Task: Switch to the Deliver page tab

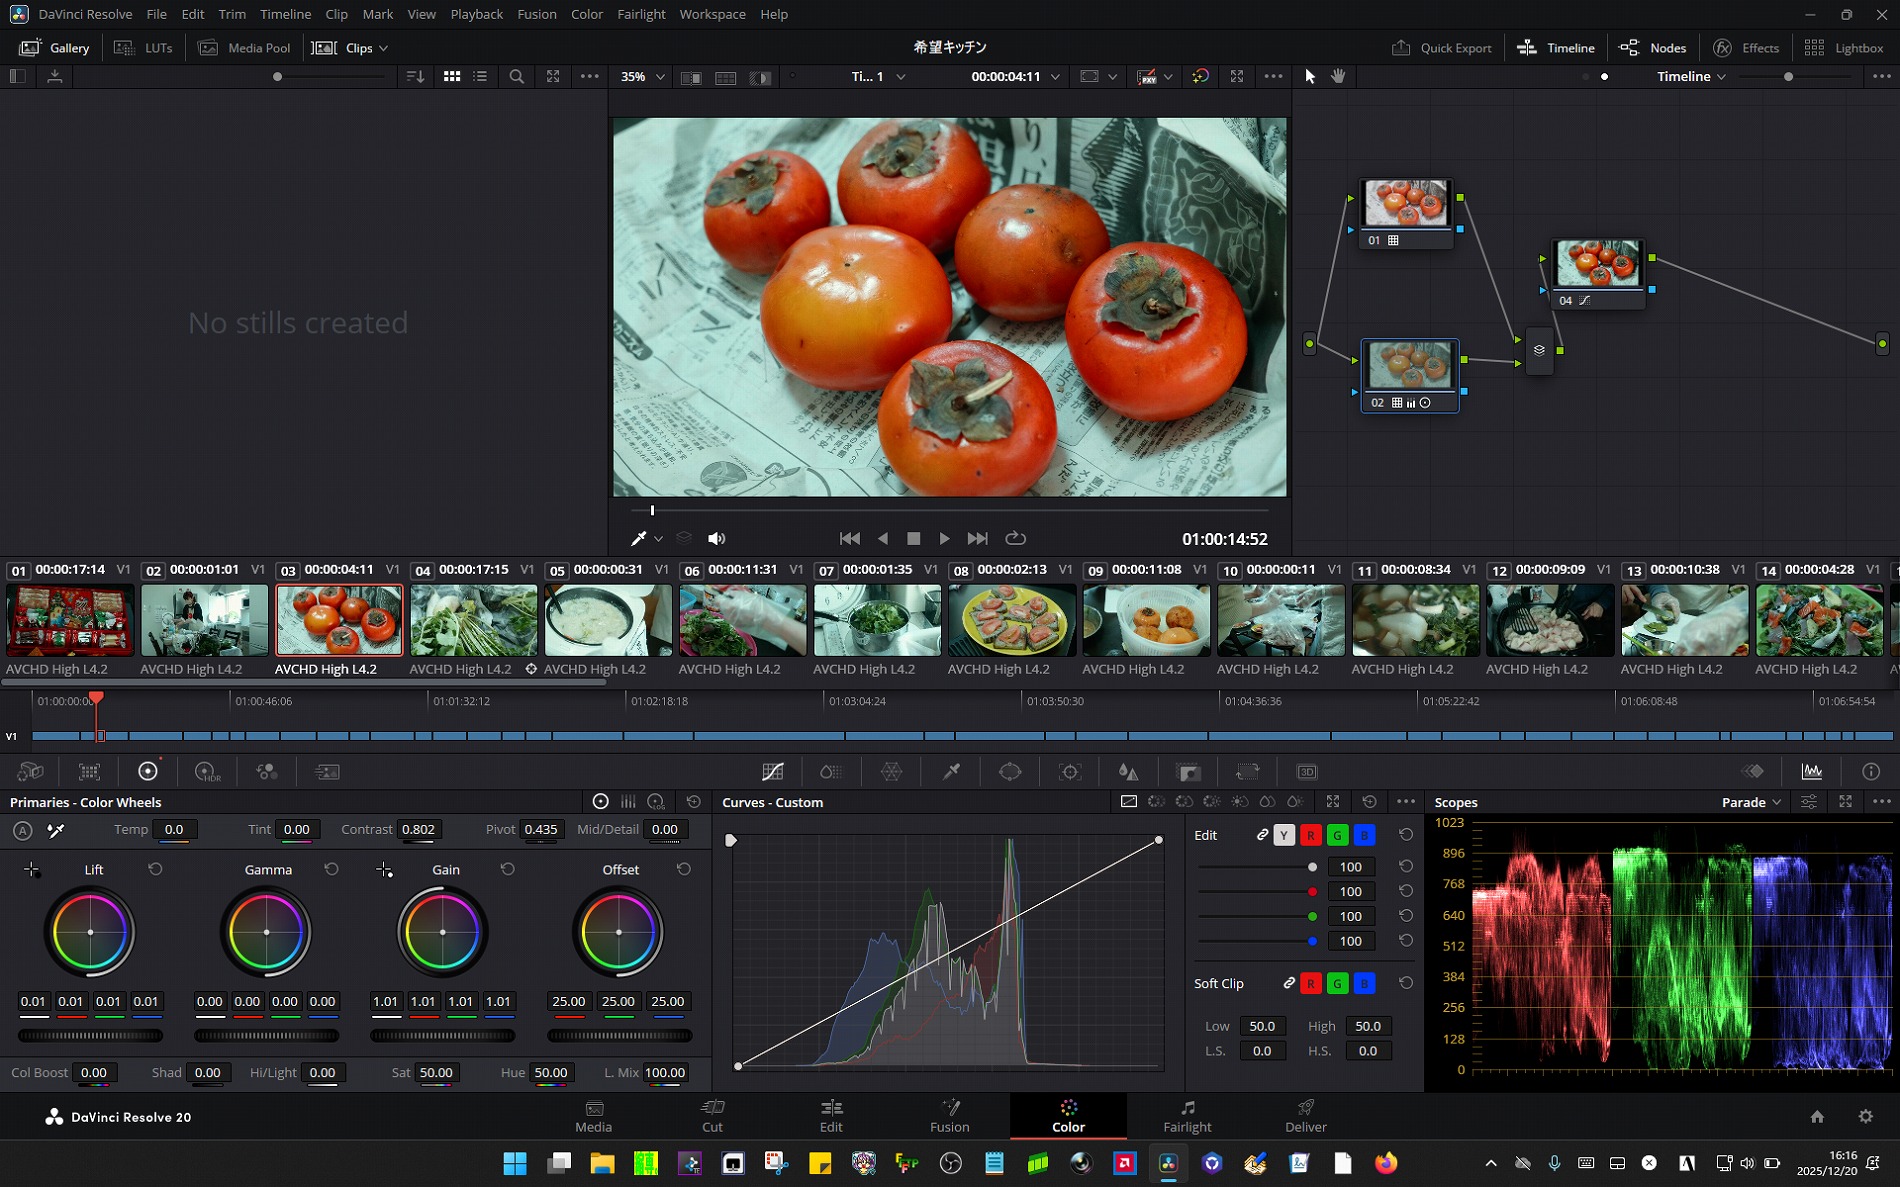Action: pos(1305,1115)
